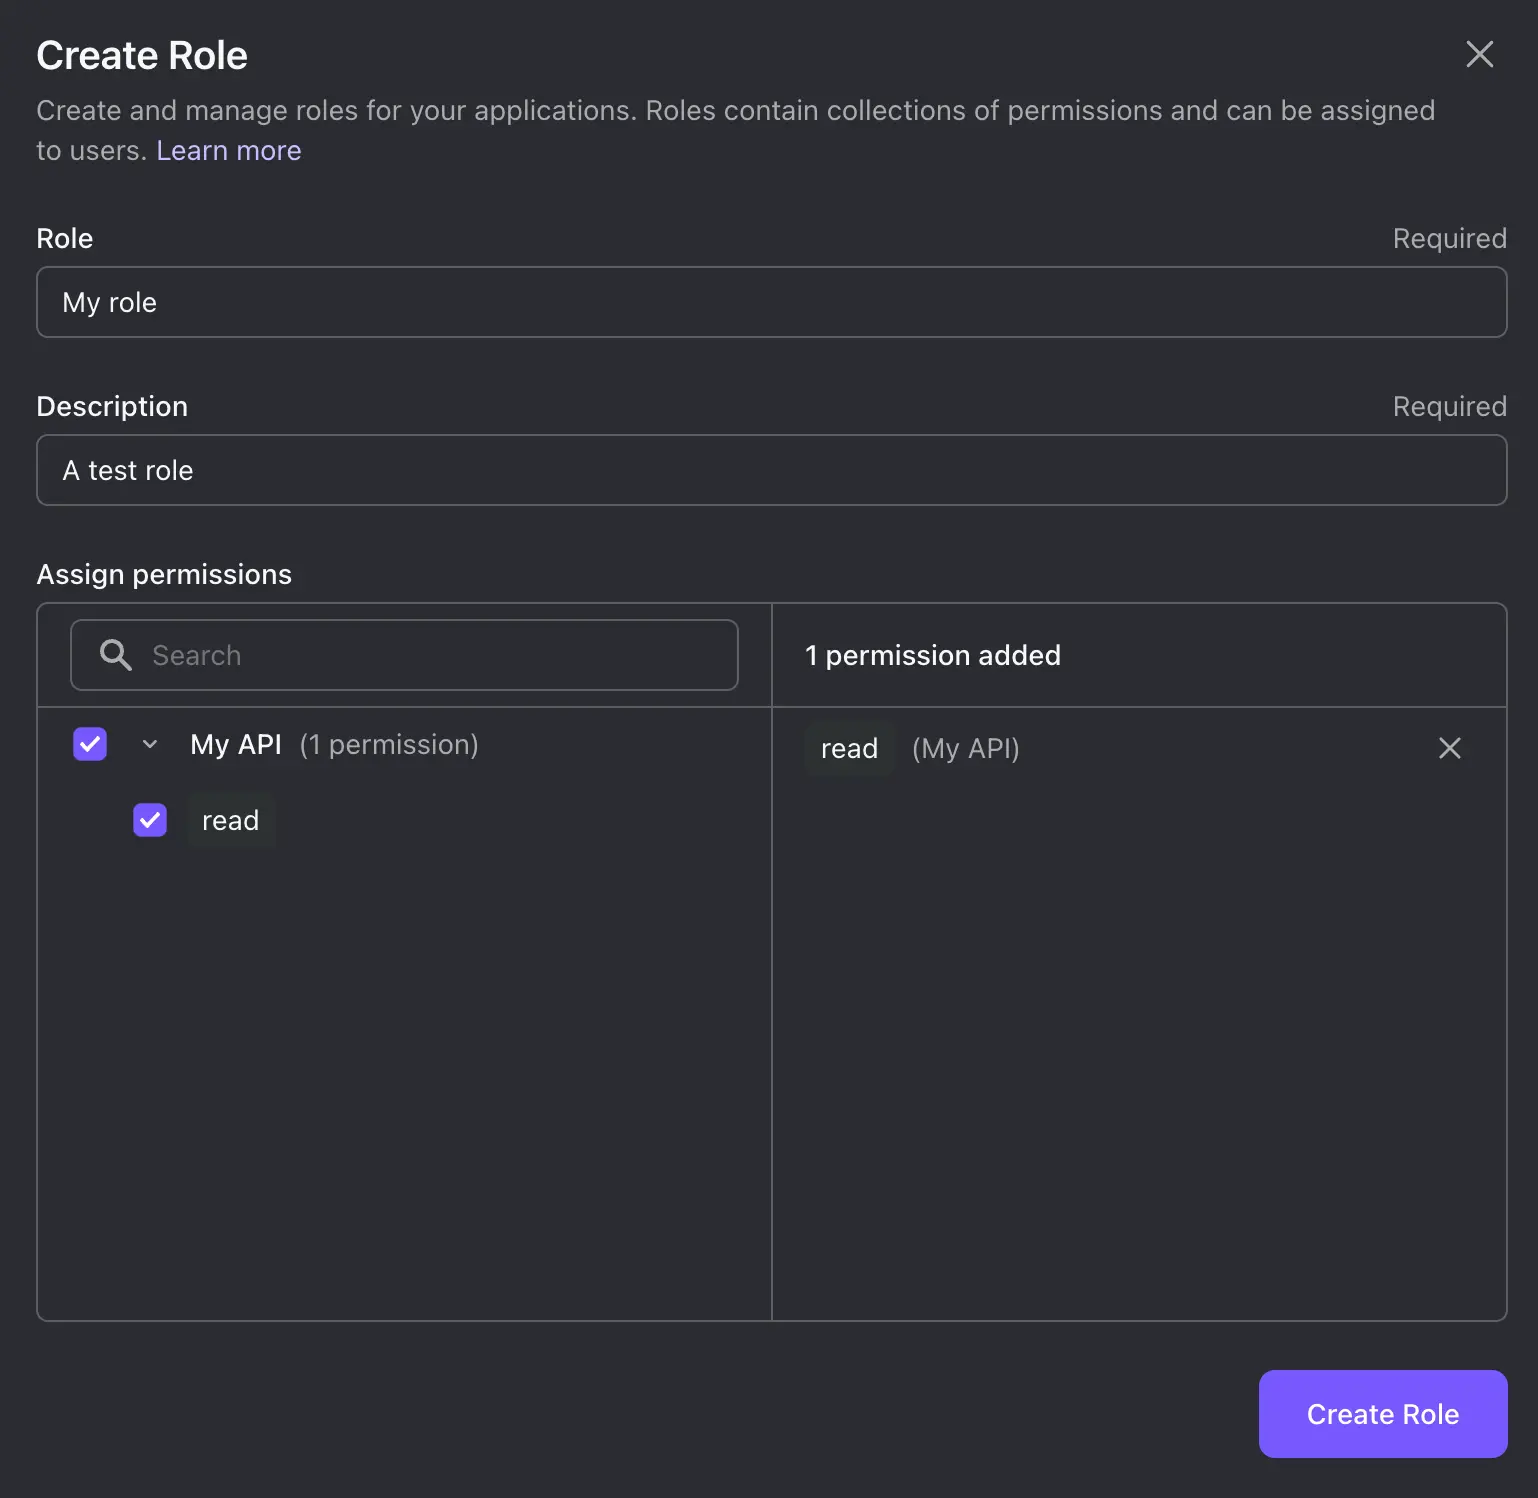Image resolution: width=1538 pixels, height=1498 pixels.
Task: Click the Role input containing My role
Action: click(770, 302)
